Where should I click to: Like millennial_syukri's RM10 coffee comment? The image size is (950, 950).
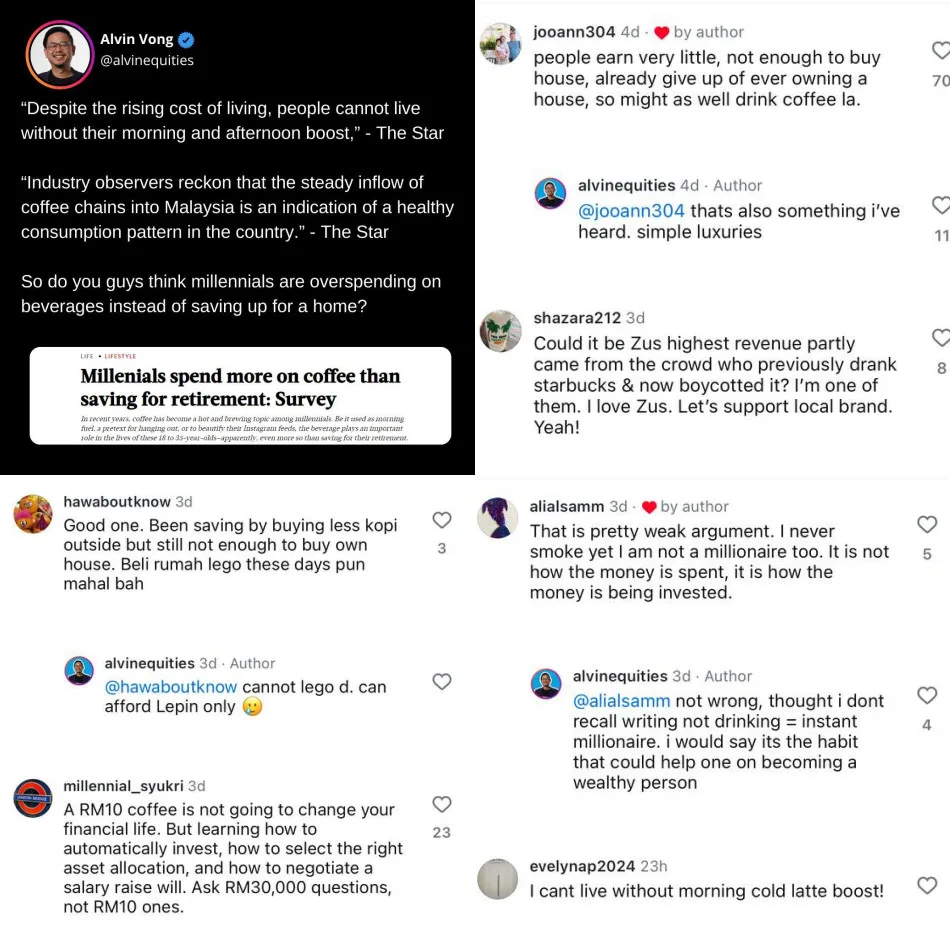click(442, 804)
